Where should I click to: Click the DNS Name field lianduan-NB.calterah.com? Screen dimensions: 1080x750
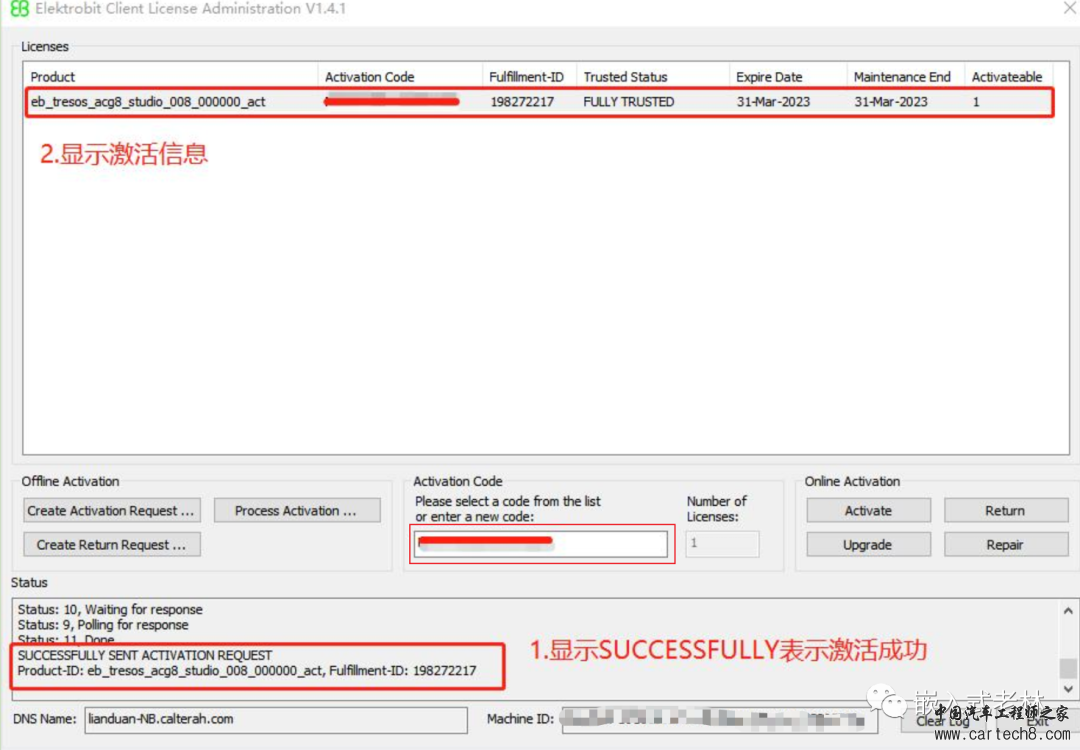[x=276, y=720]
